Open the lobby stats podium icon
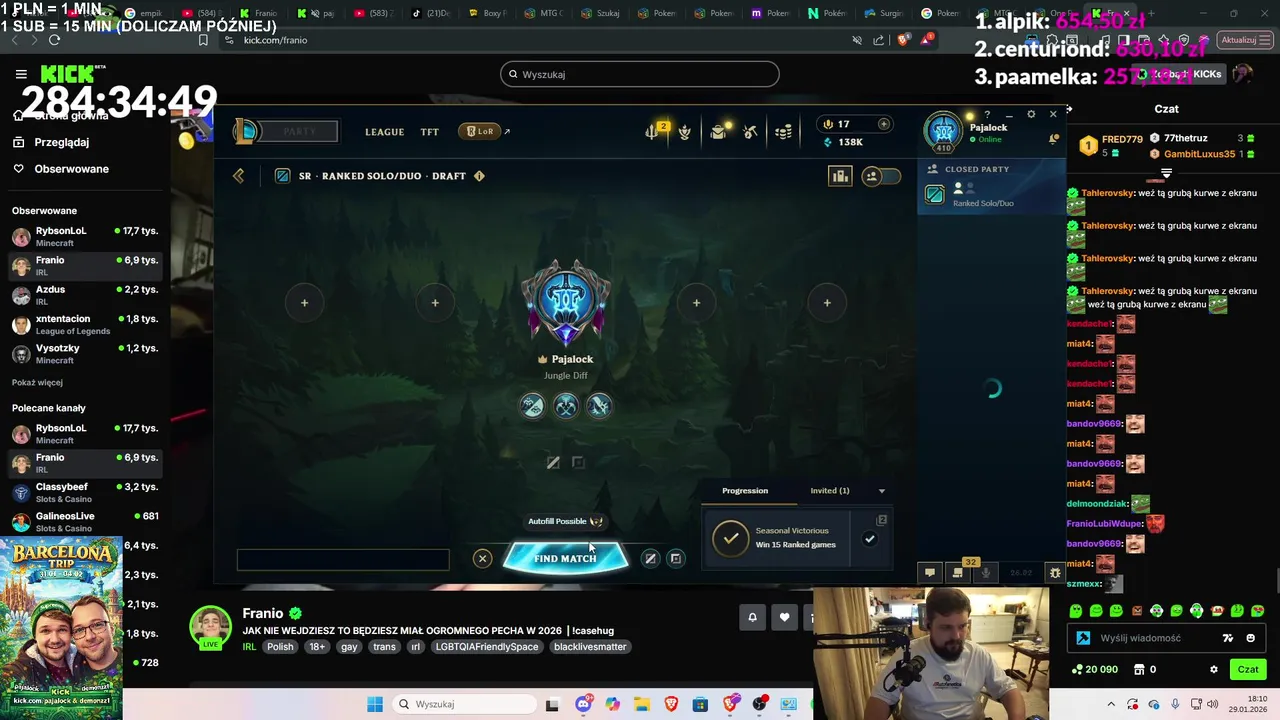The height and width of the screenshot is (720, 1280). coord(840,176)
